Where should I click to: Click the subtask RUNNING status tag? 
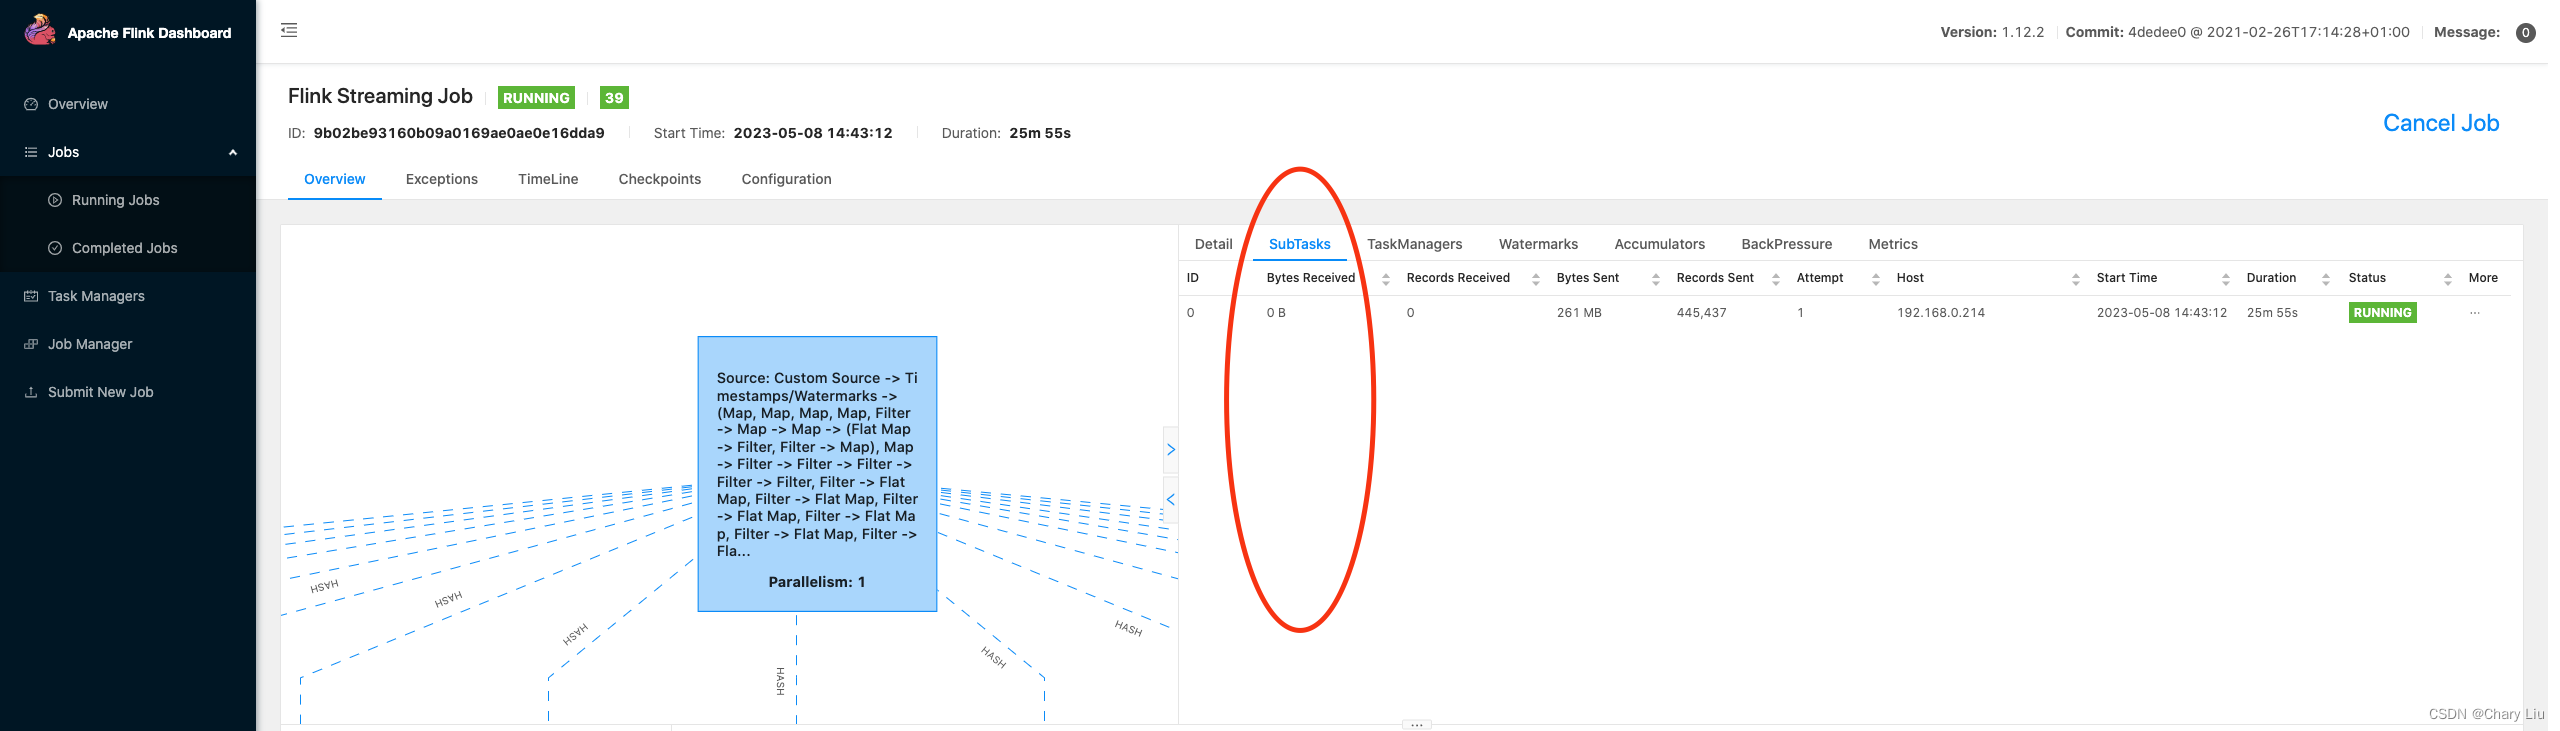point(2383,313)
